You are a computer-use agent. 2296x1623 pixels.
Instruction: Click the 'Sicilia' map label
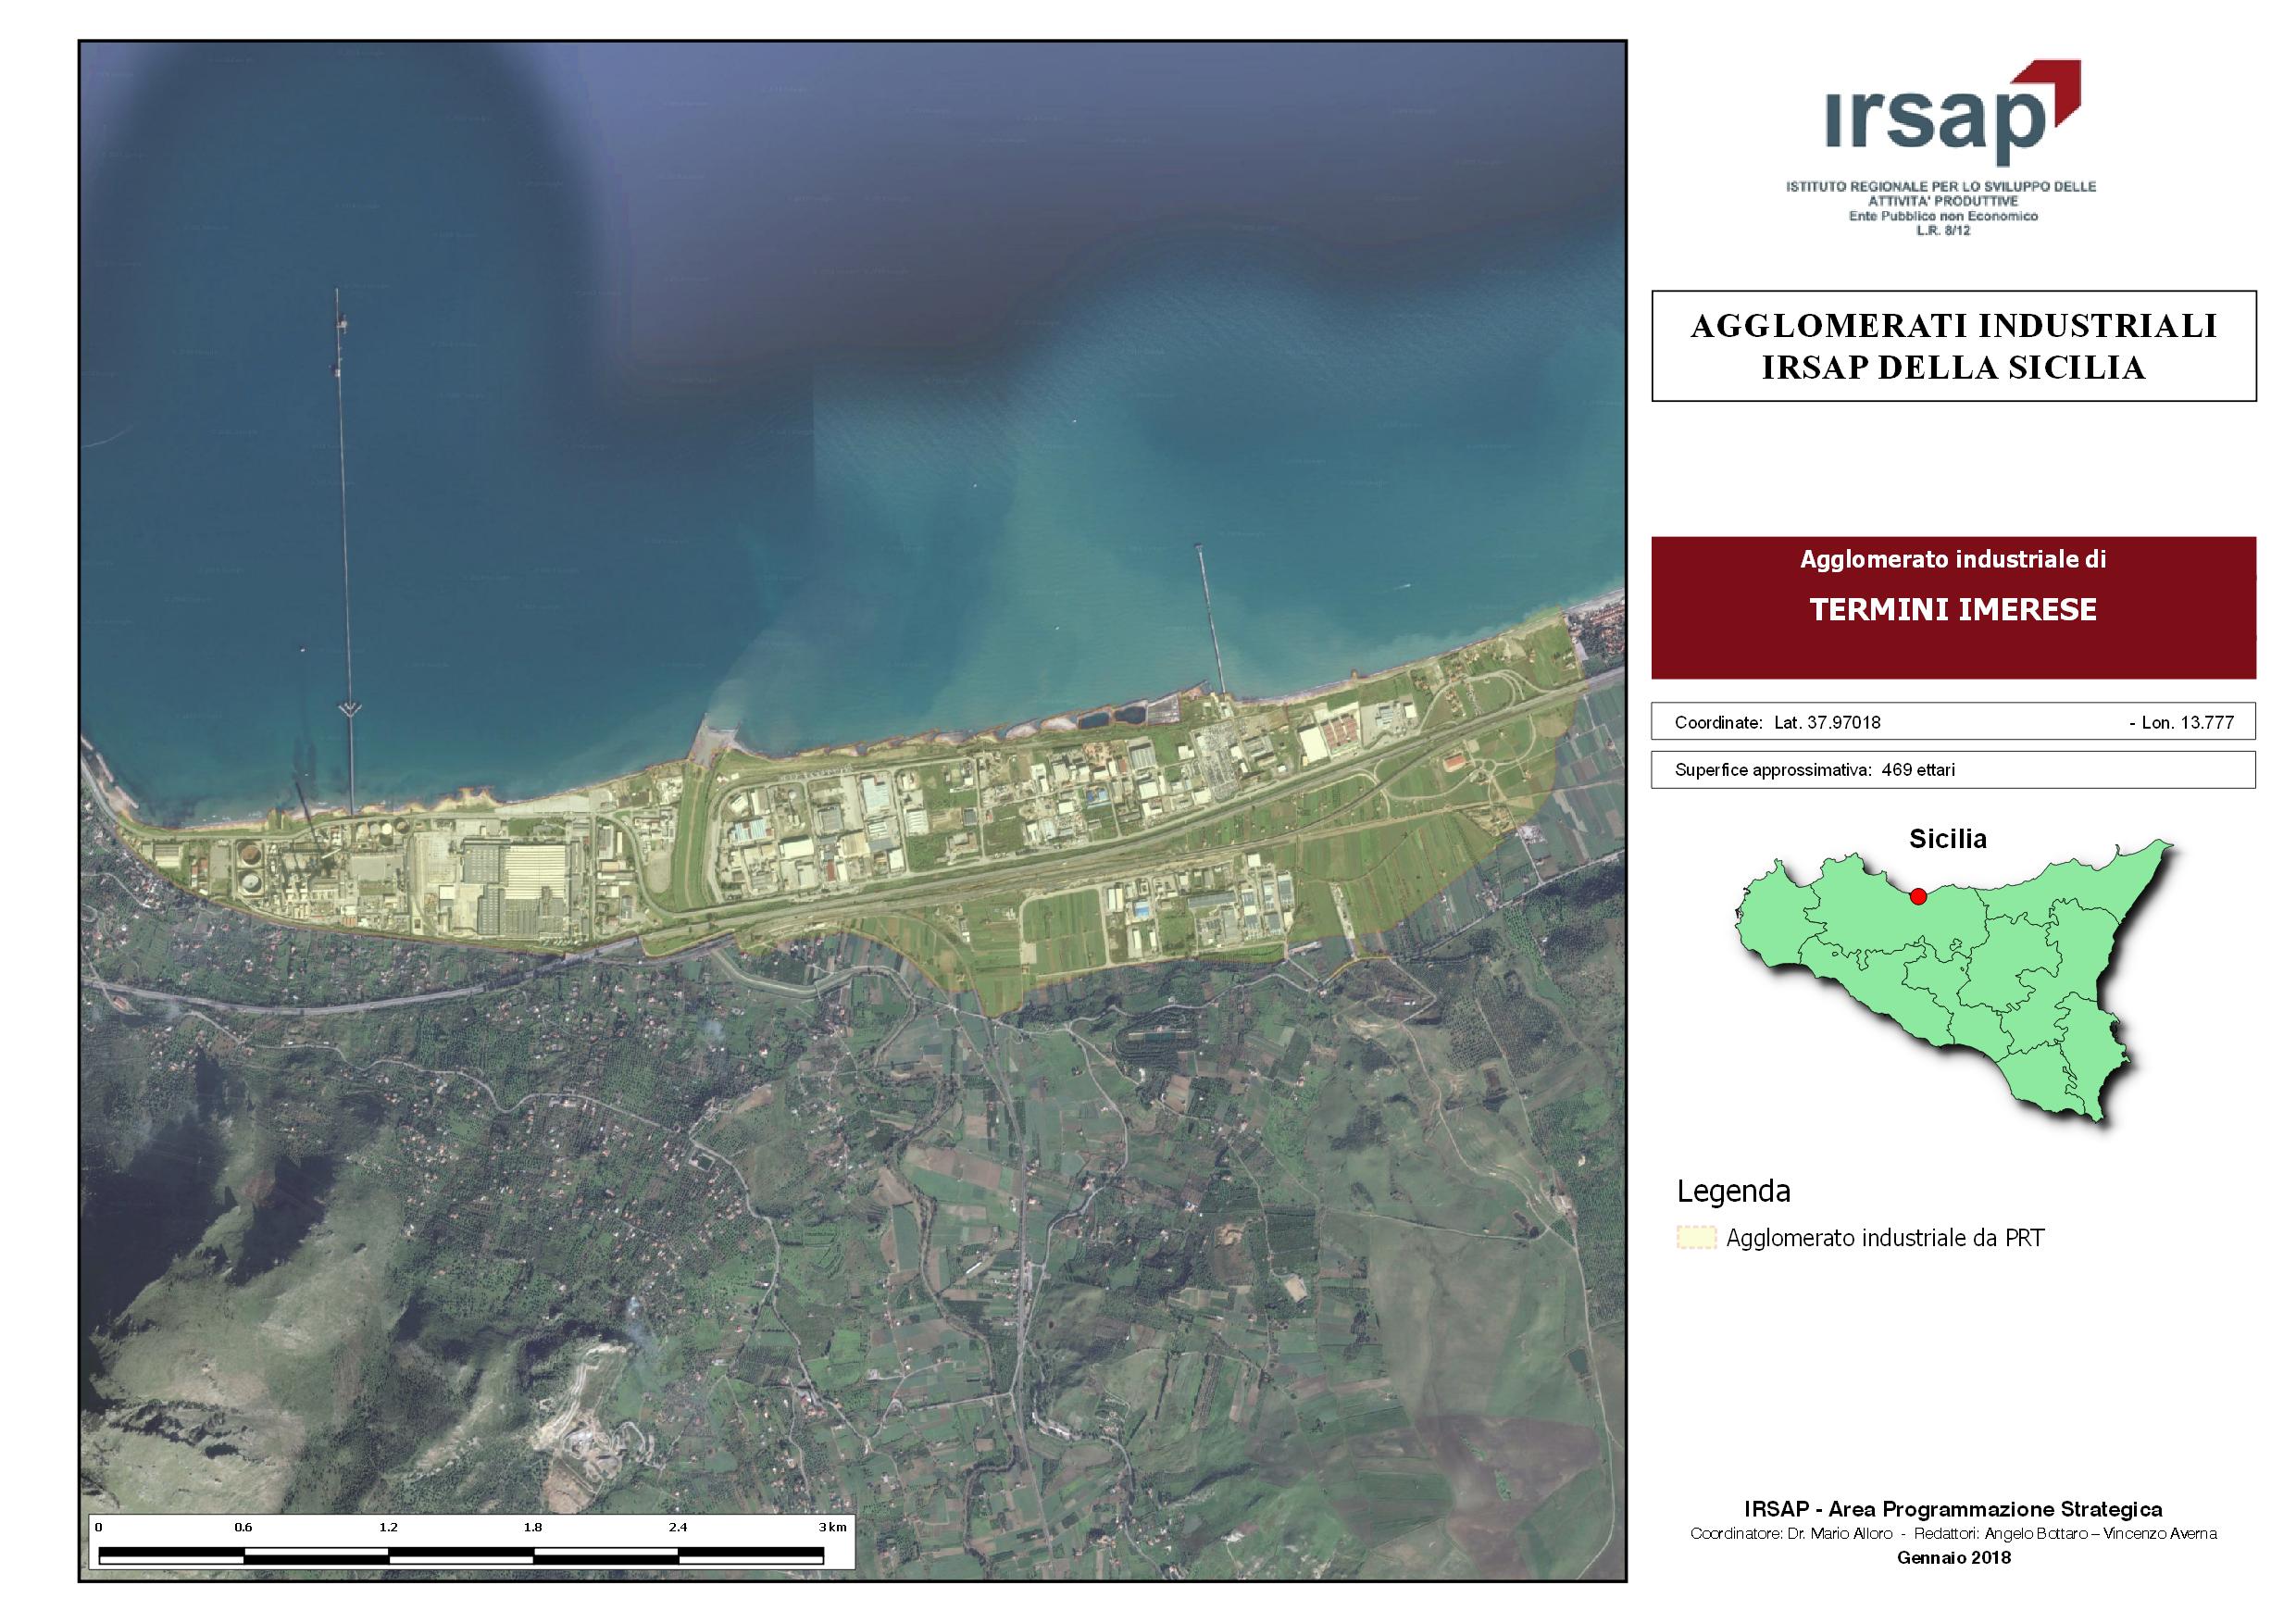point(1947,838)
